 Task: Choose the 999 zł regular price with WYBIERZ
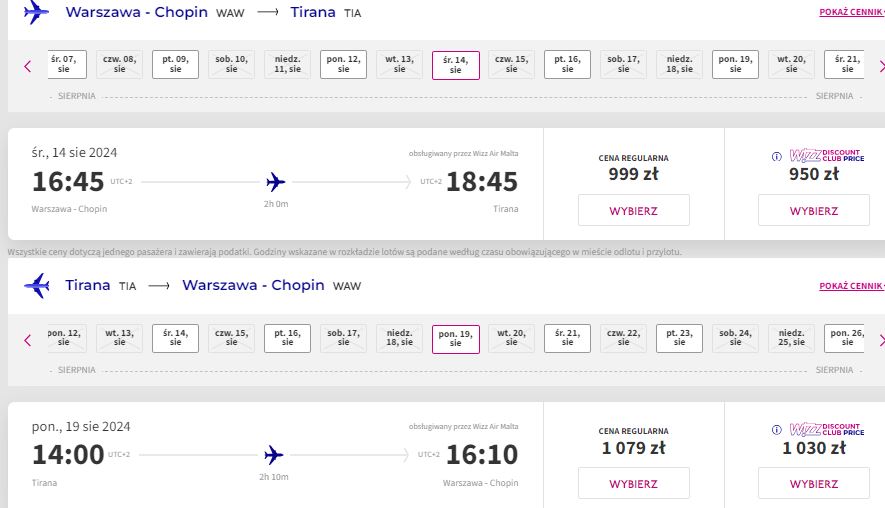(x=633, y=211)
